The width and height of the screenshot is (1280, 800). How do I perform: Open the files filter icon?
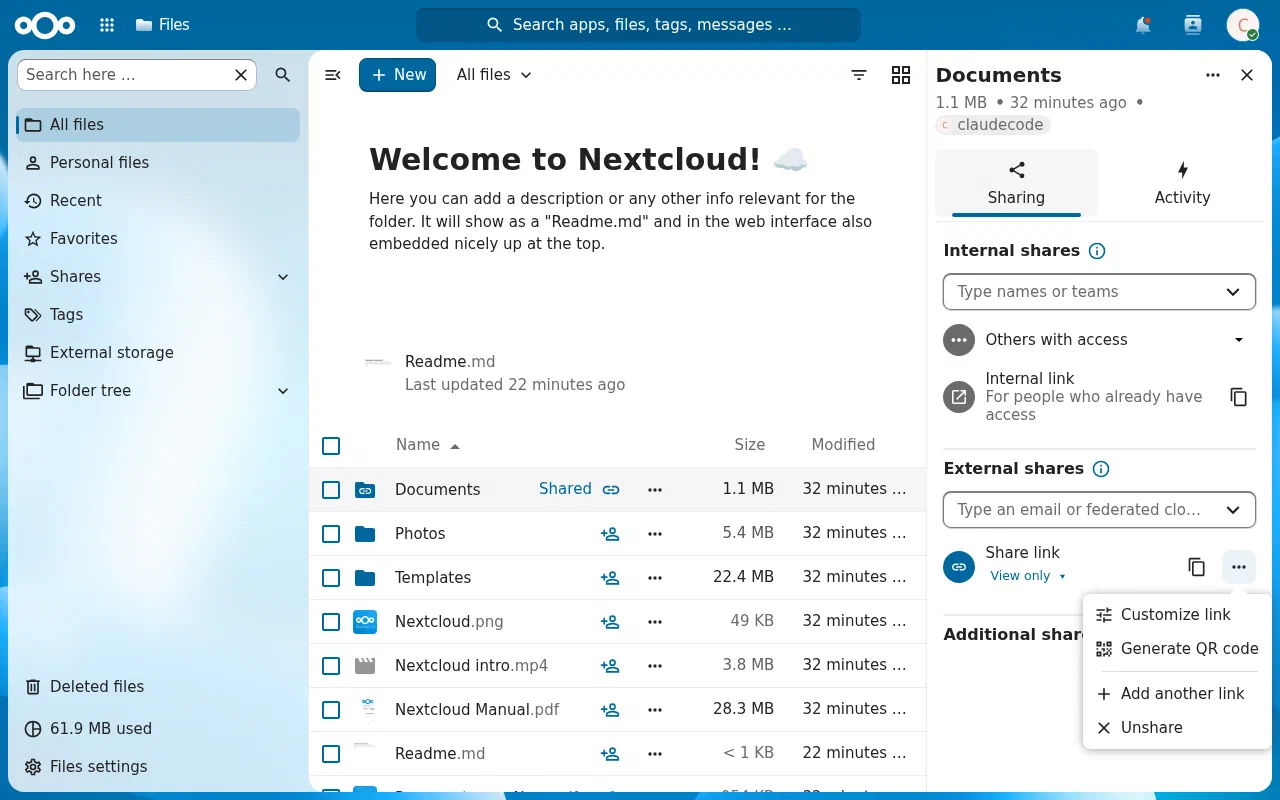coord(859,75)
